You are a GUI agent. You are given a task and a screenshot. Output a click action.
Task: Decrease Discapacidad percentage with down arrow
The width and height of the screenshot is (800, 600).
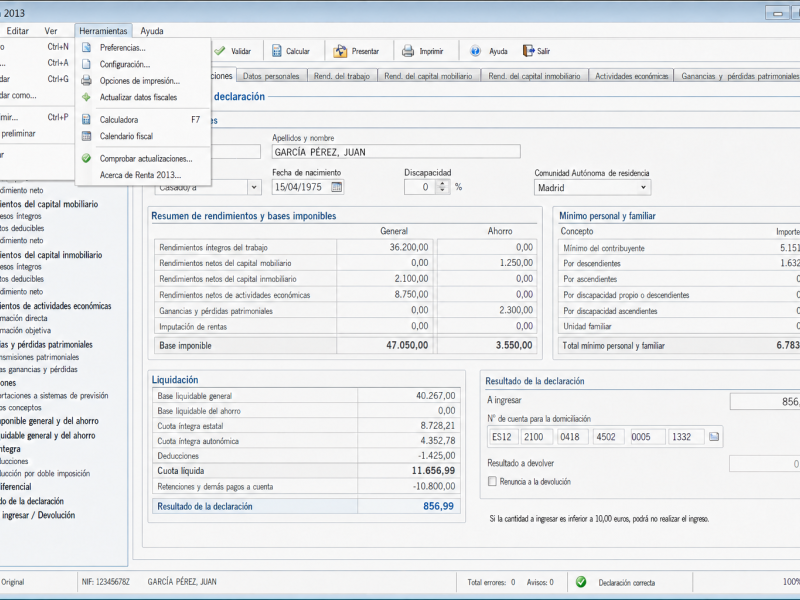(442, 191)
